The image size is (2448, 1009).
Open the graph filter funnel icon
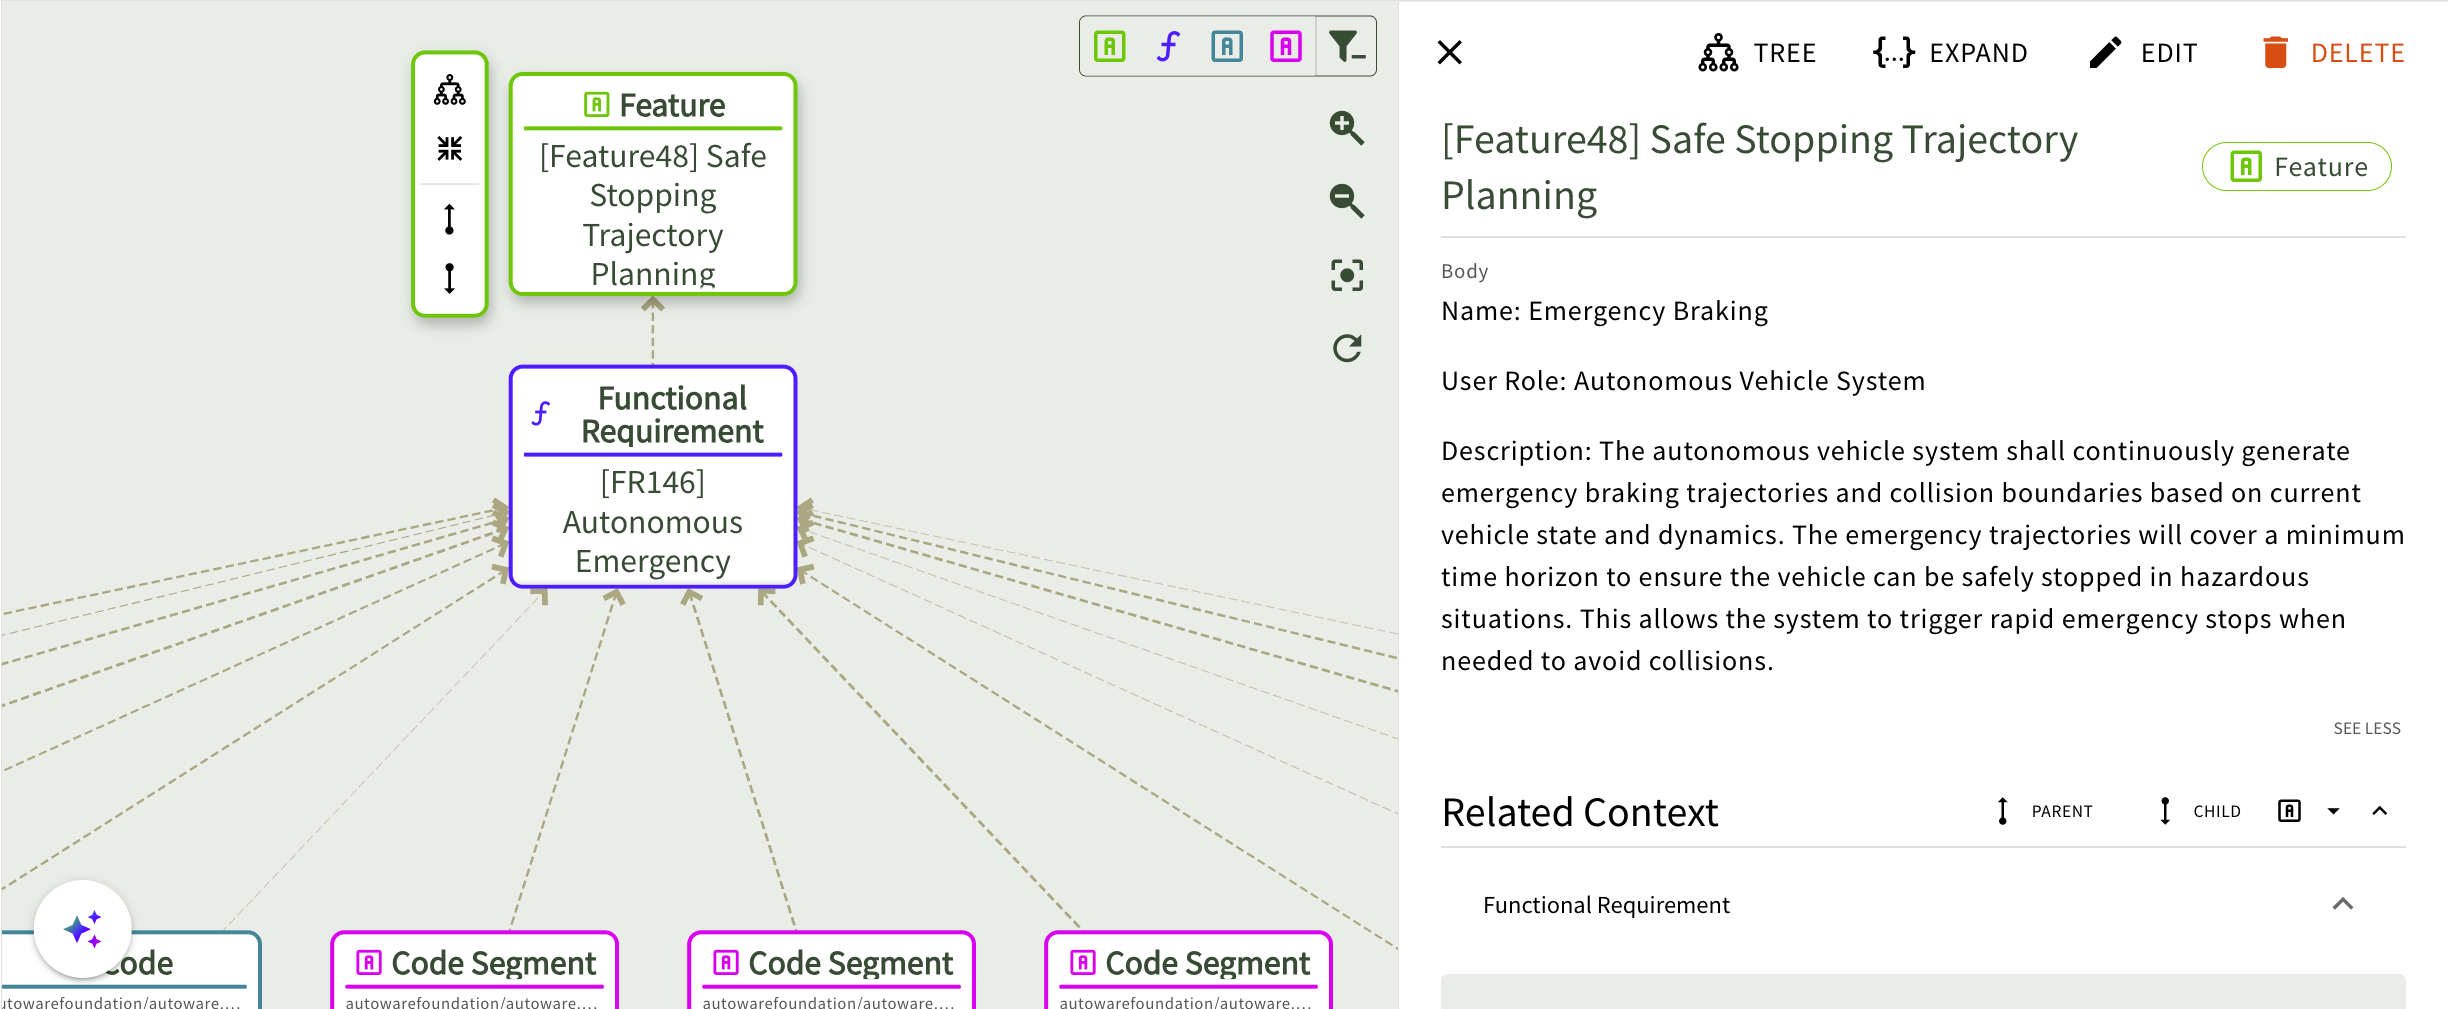[x=1346, y=46]
